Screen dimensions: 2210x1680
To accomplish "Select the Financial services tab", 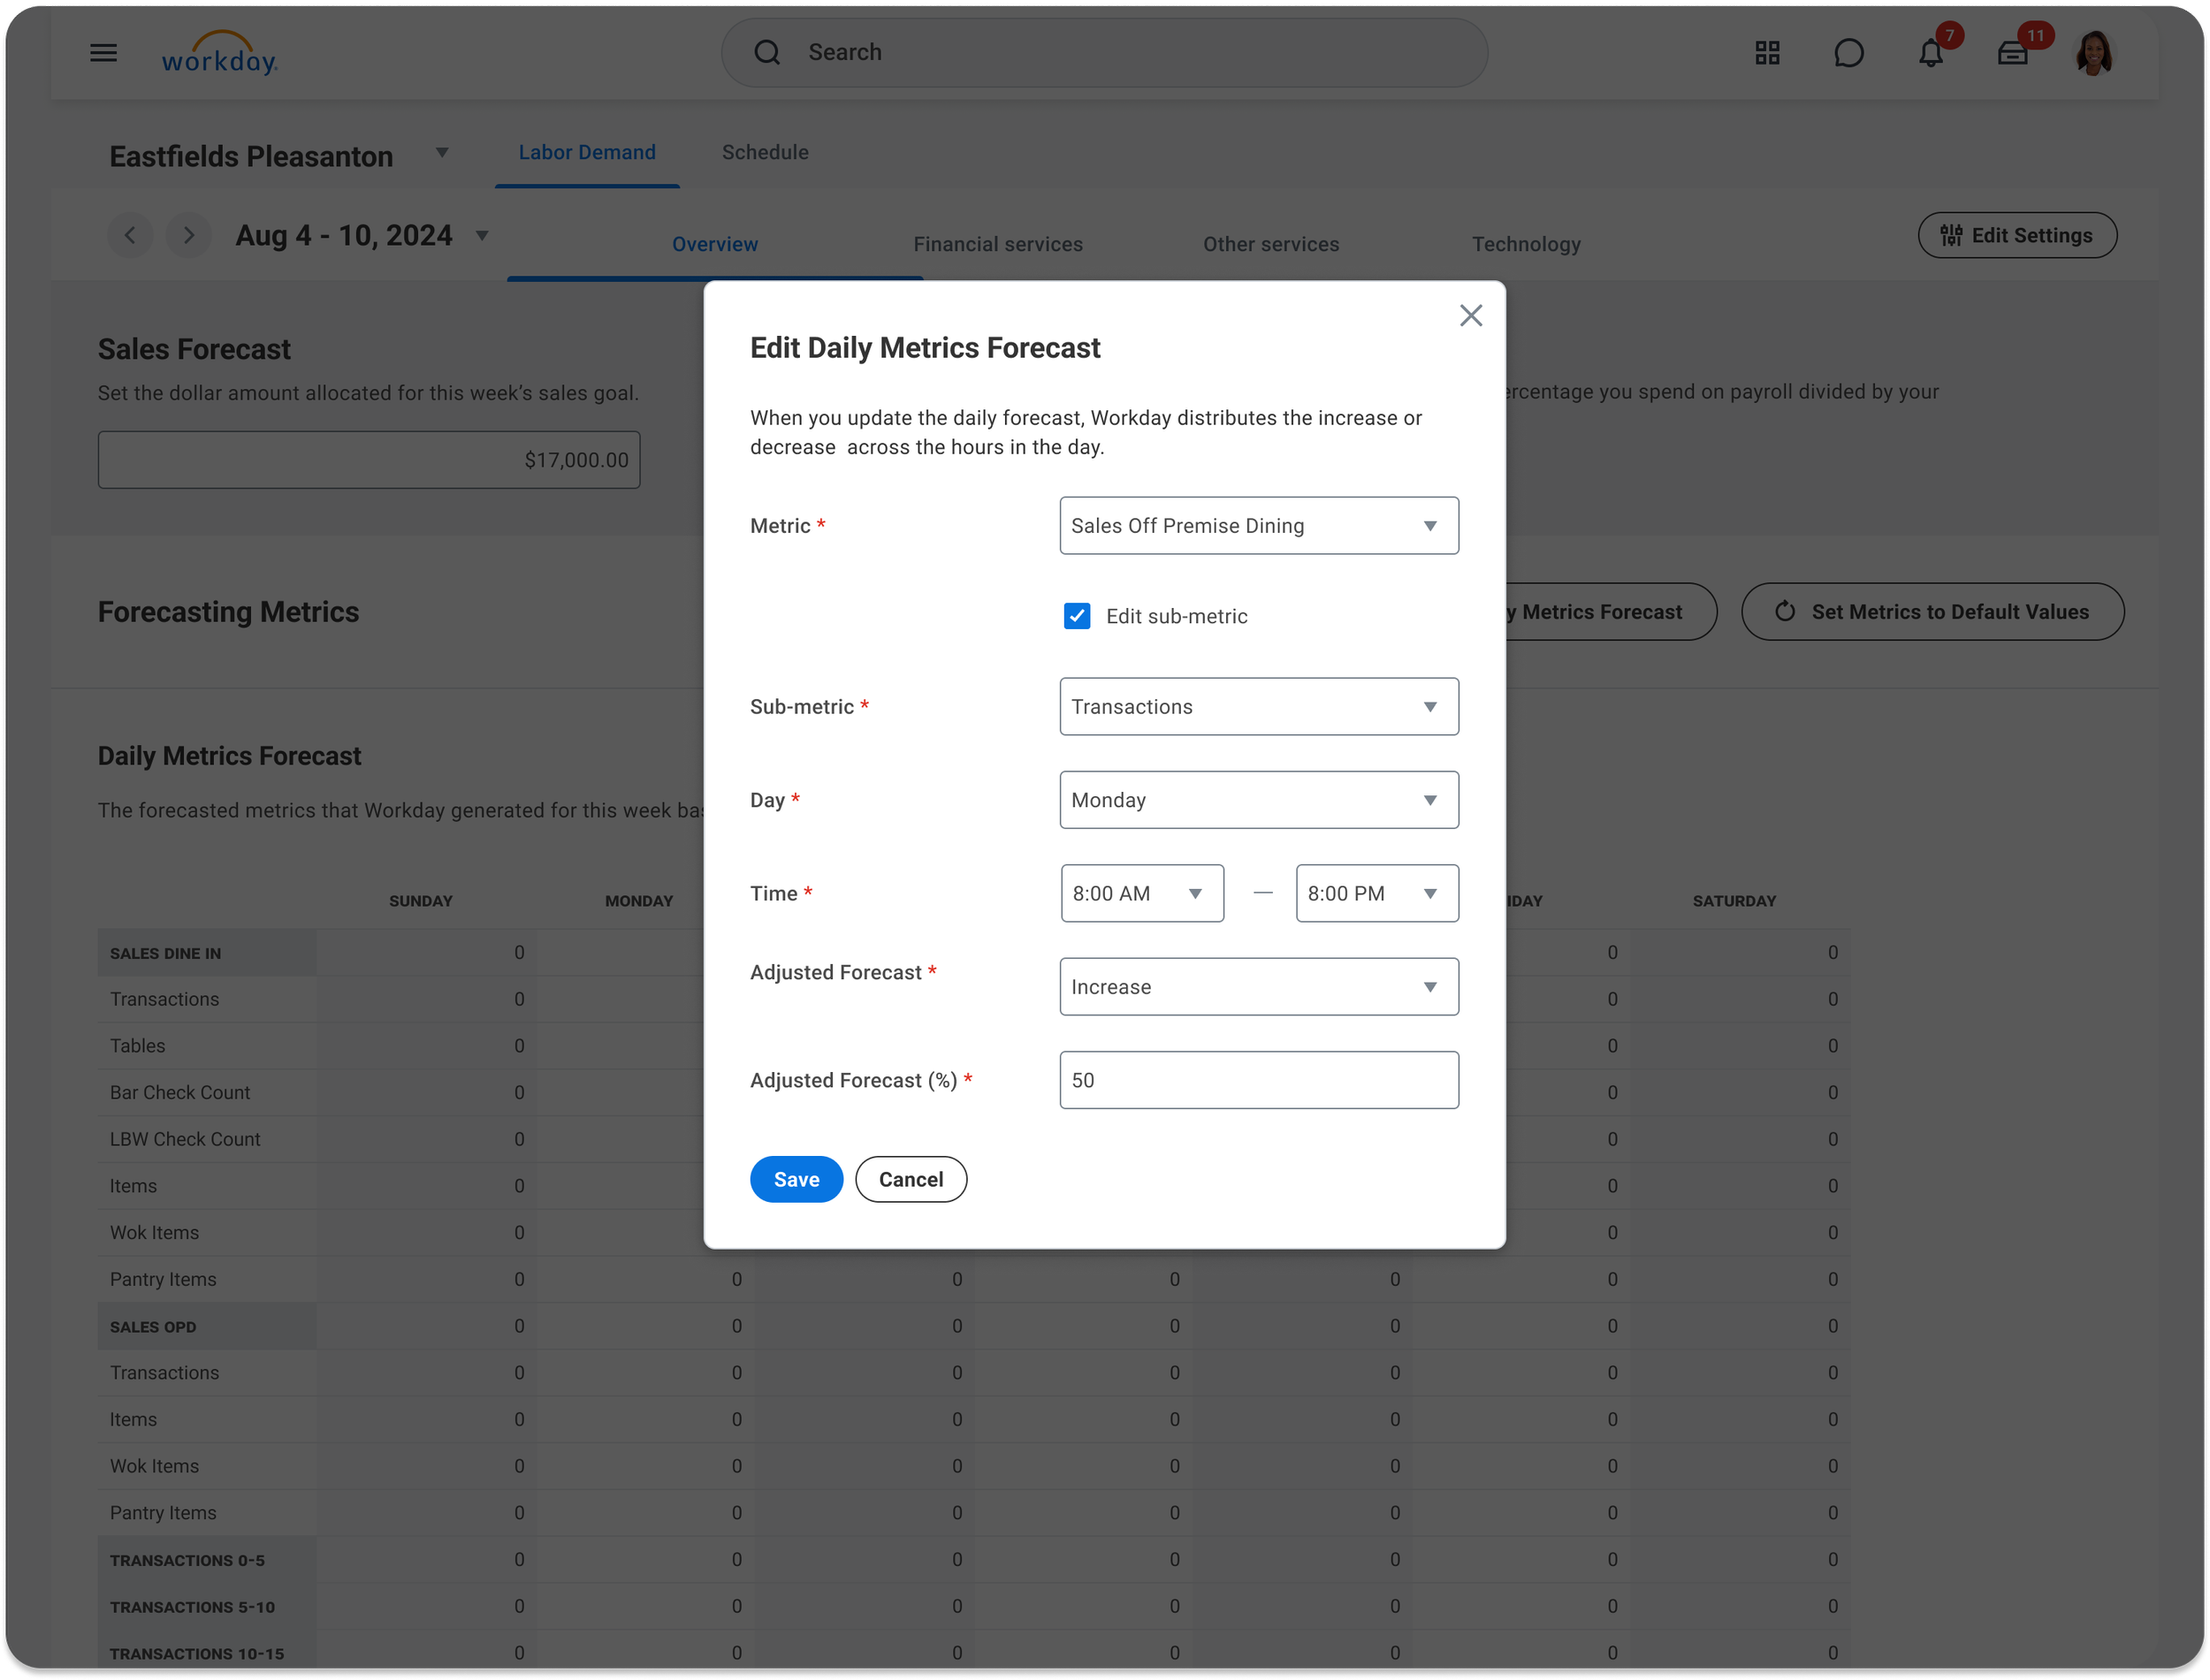I will tap(997, 245).
